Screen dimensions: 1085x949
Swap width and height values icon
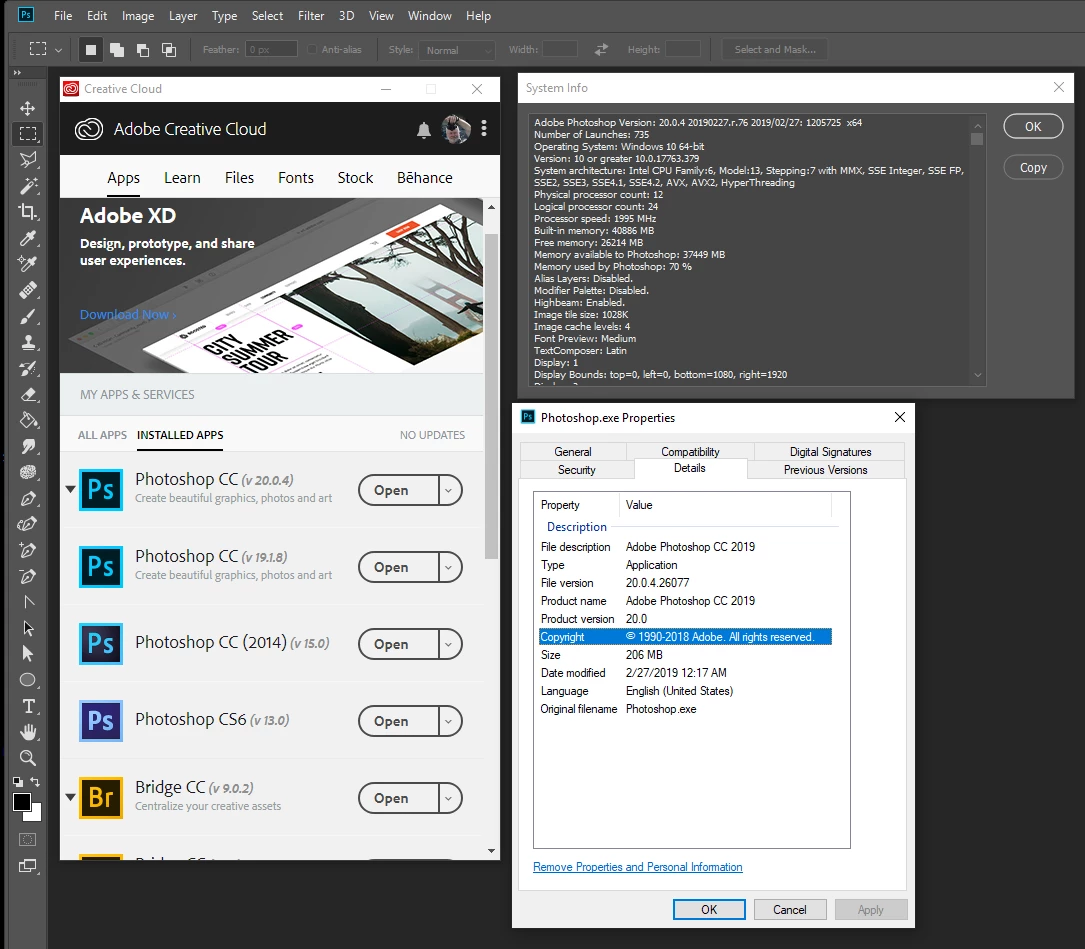click(x=601, y=49)
